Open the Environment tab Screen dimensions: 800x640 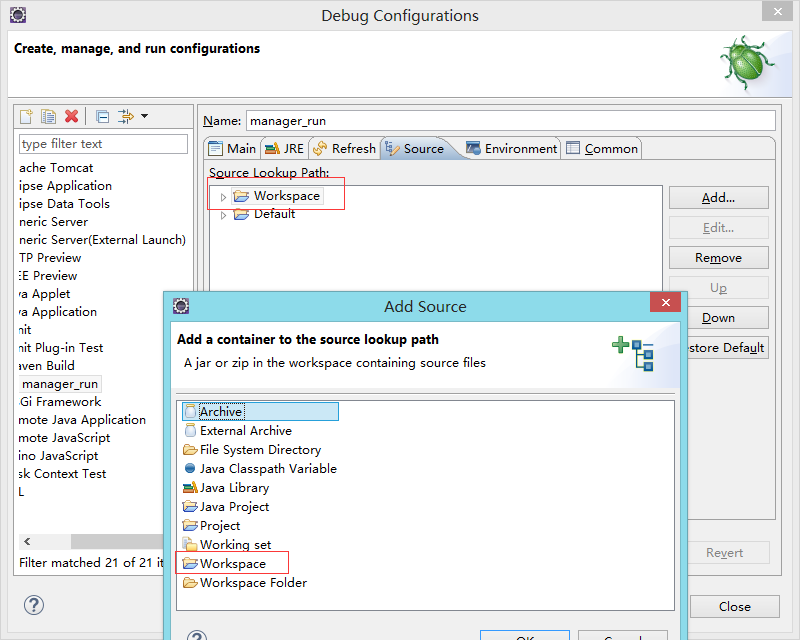[511, 149]
